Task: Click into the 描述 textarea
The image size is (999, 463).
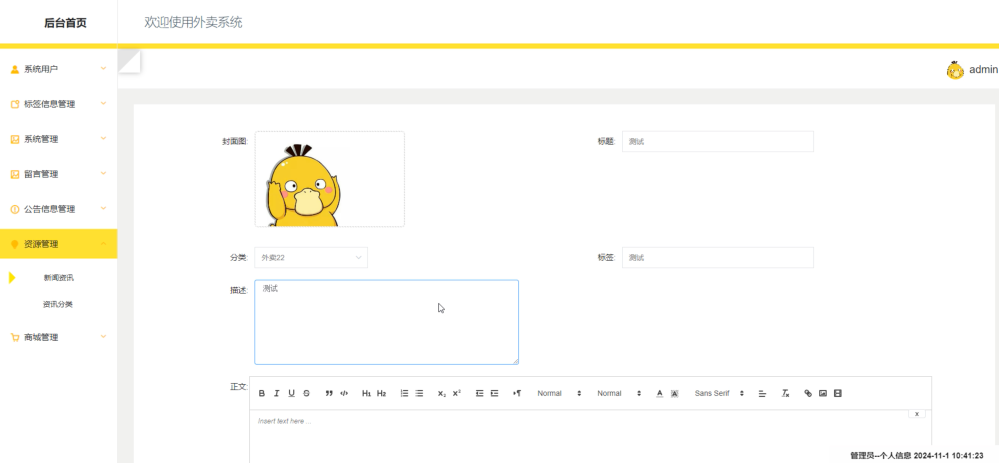Action: tap(386, 322)
